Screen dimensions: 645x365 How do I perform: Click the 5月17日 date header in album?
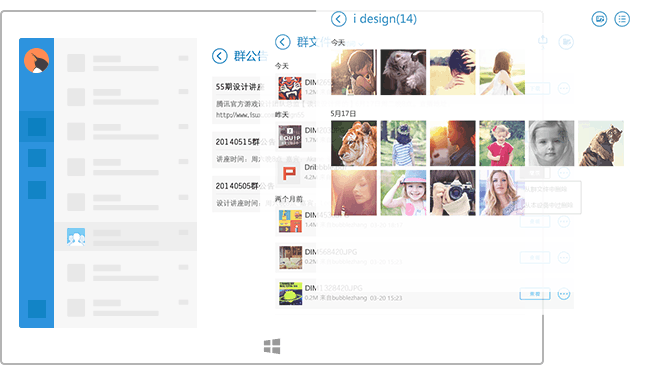point(343,113)
